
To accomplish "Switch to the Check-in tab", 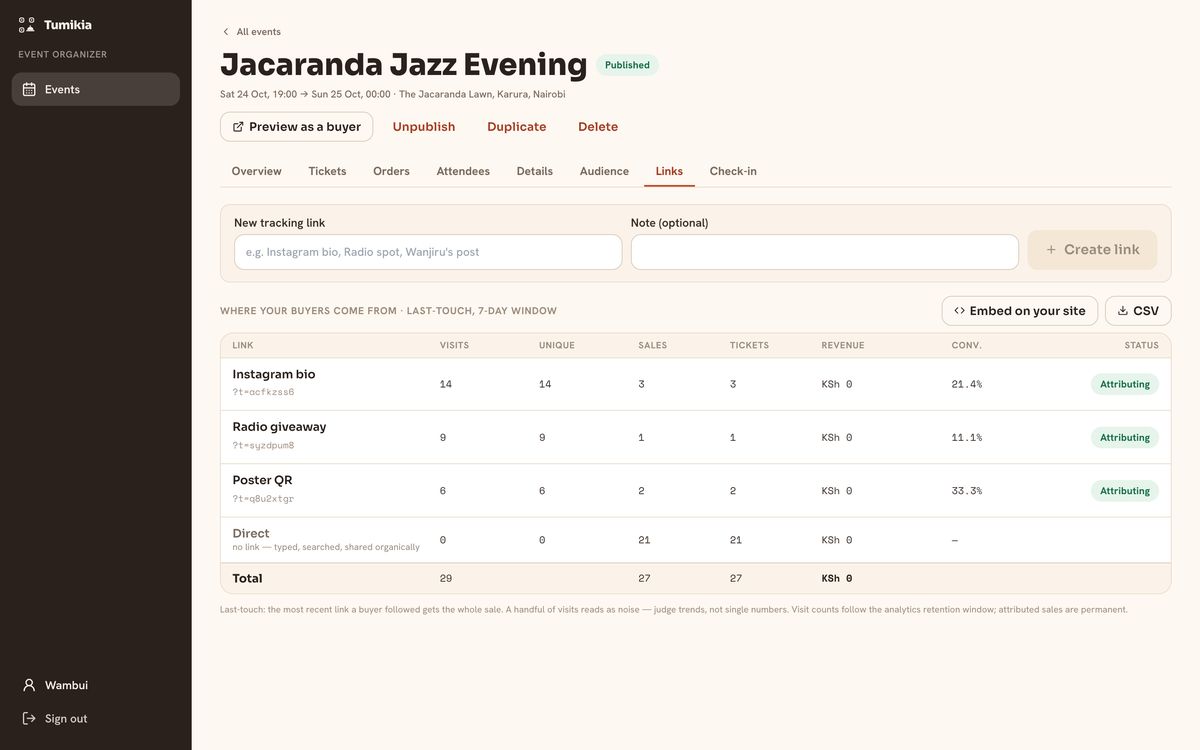I will coord(733,171).
